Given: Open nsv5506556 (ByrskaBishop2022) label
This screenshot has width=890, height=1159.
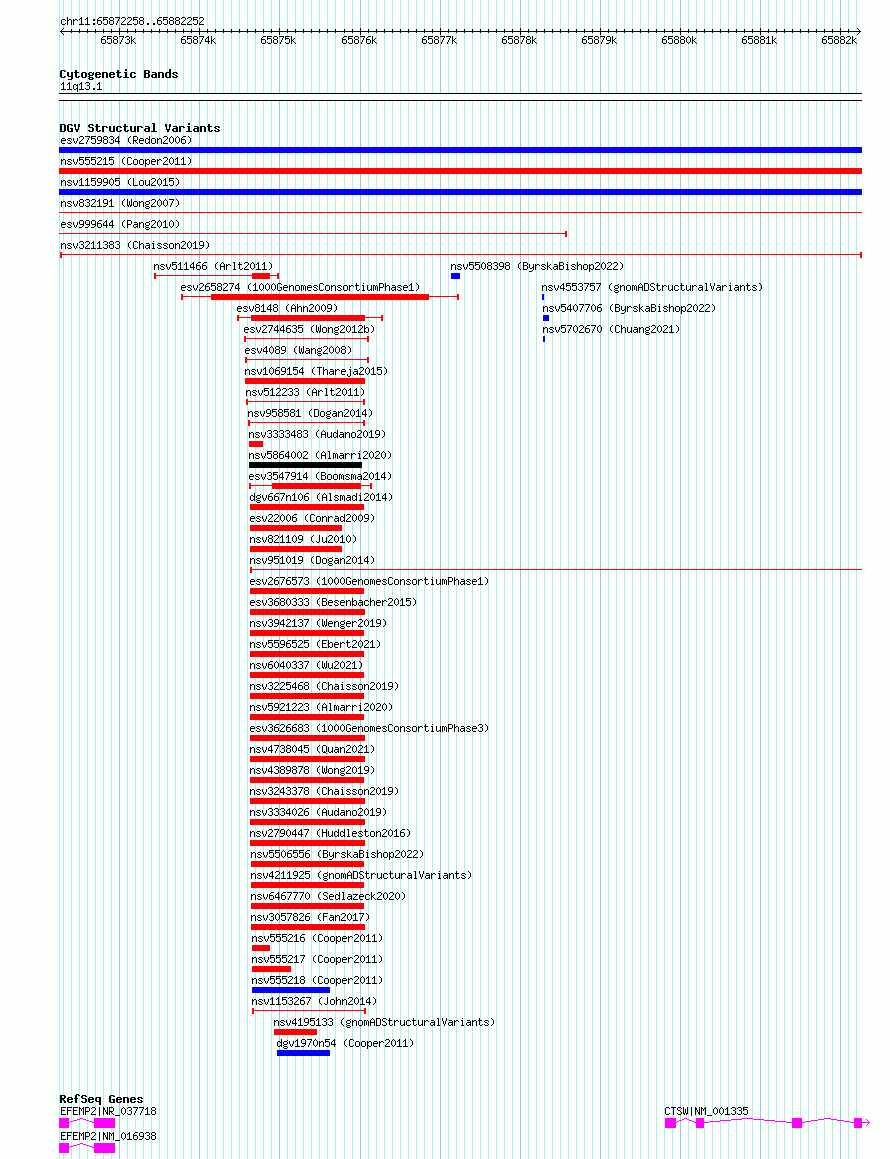Looking at the screenshot, I should click(337, 854).
